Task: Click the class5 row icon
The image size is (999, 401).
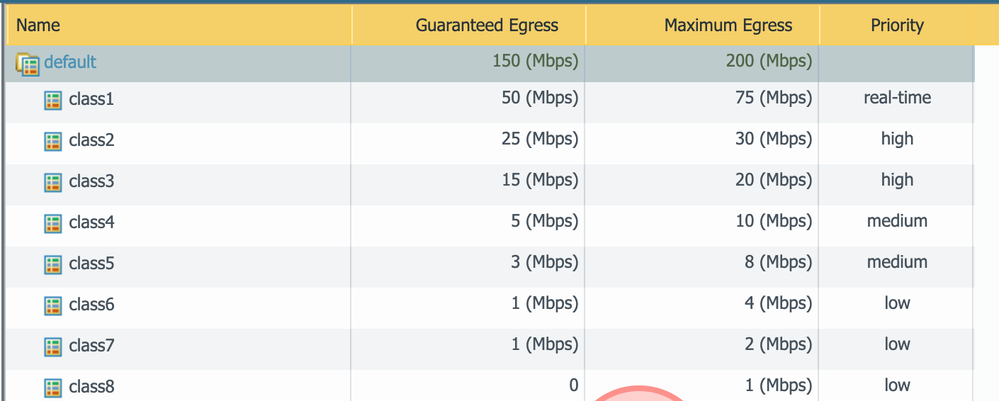Action: [x=53, y=264]
